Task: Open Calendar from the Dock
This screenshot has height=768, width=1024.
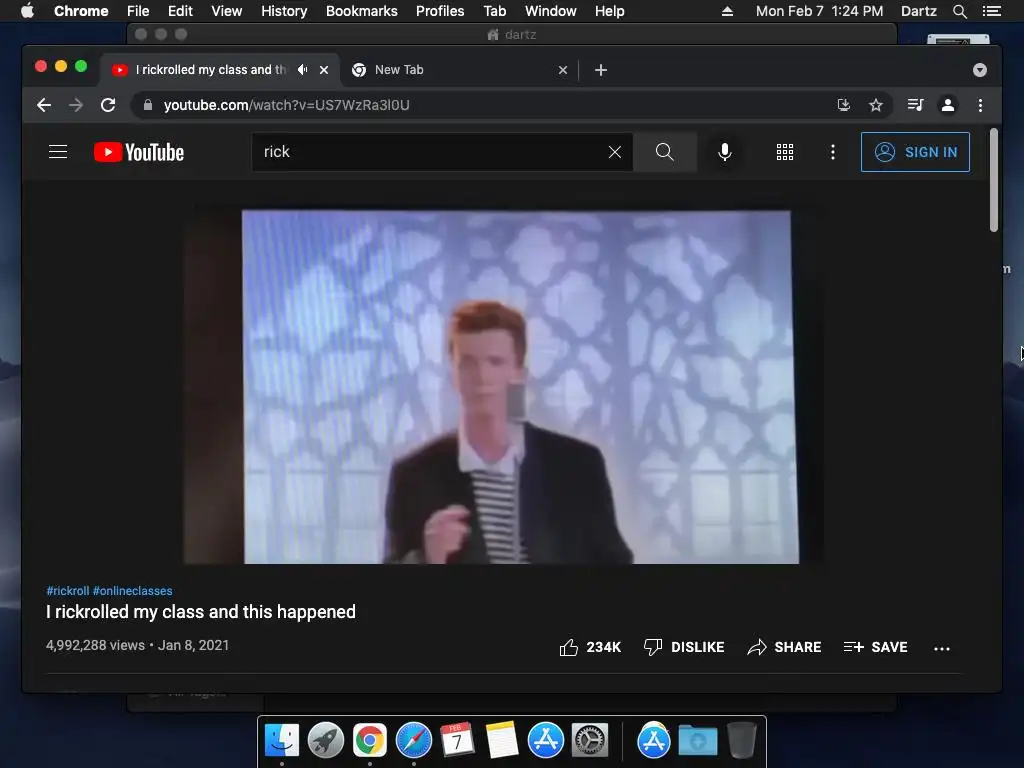Action: [457, 741]
